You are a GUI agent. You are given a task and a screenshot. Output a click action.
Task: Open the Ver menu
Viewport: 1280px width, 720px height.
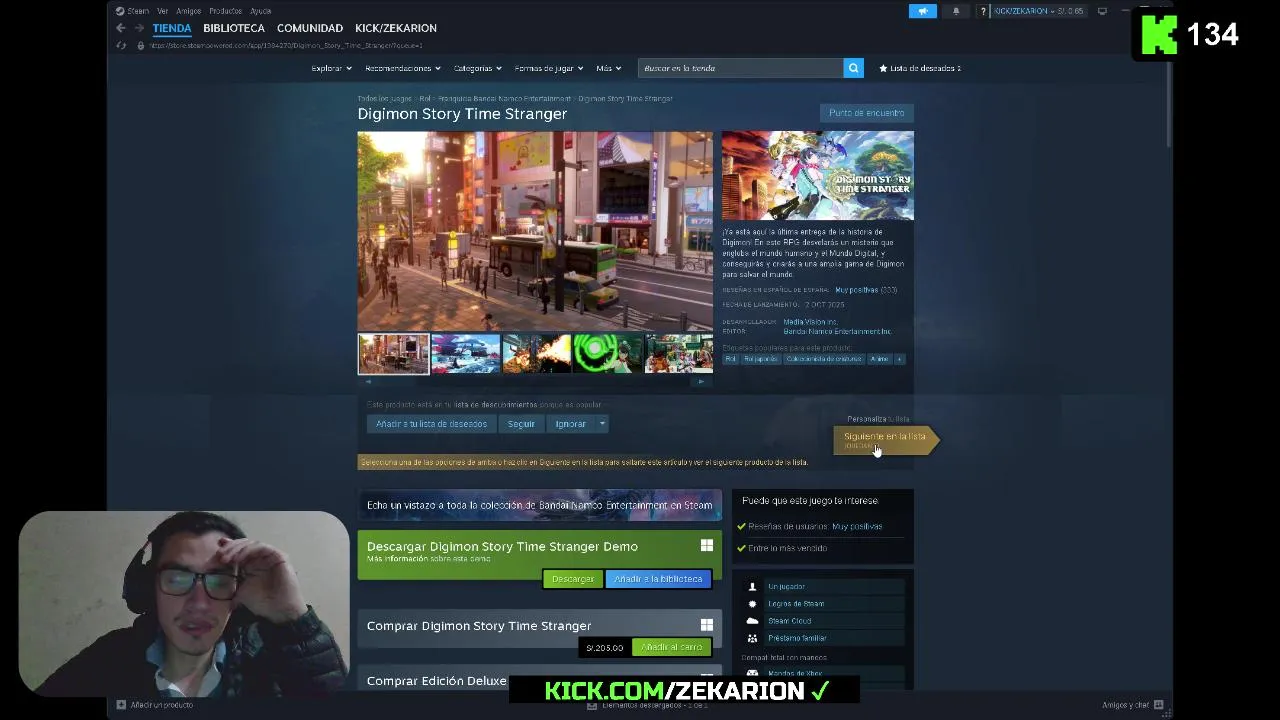coord(162,11)
